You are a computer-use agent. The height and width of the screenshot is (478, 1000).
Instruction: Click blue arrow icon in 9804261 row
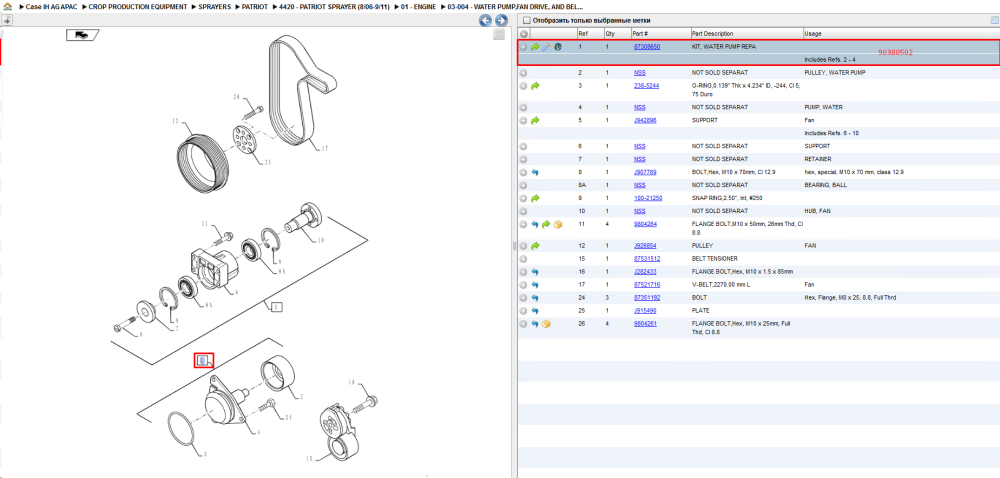click(x=535, y=324)
